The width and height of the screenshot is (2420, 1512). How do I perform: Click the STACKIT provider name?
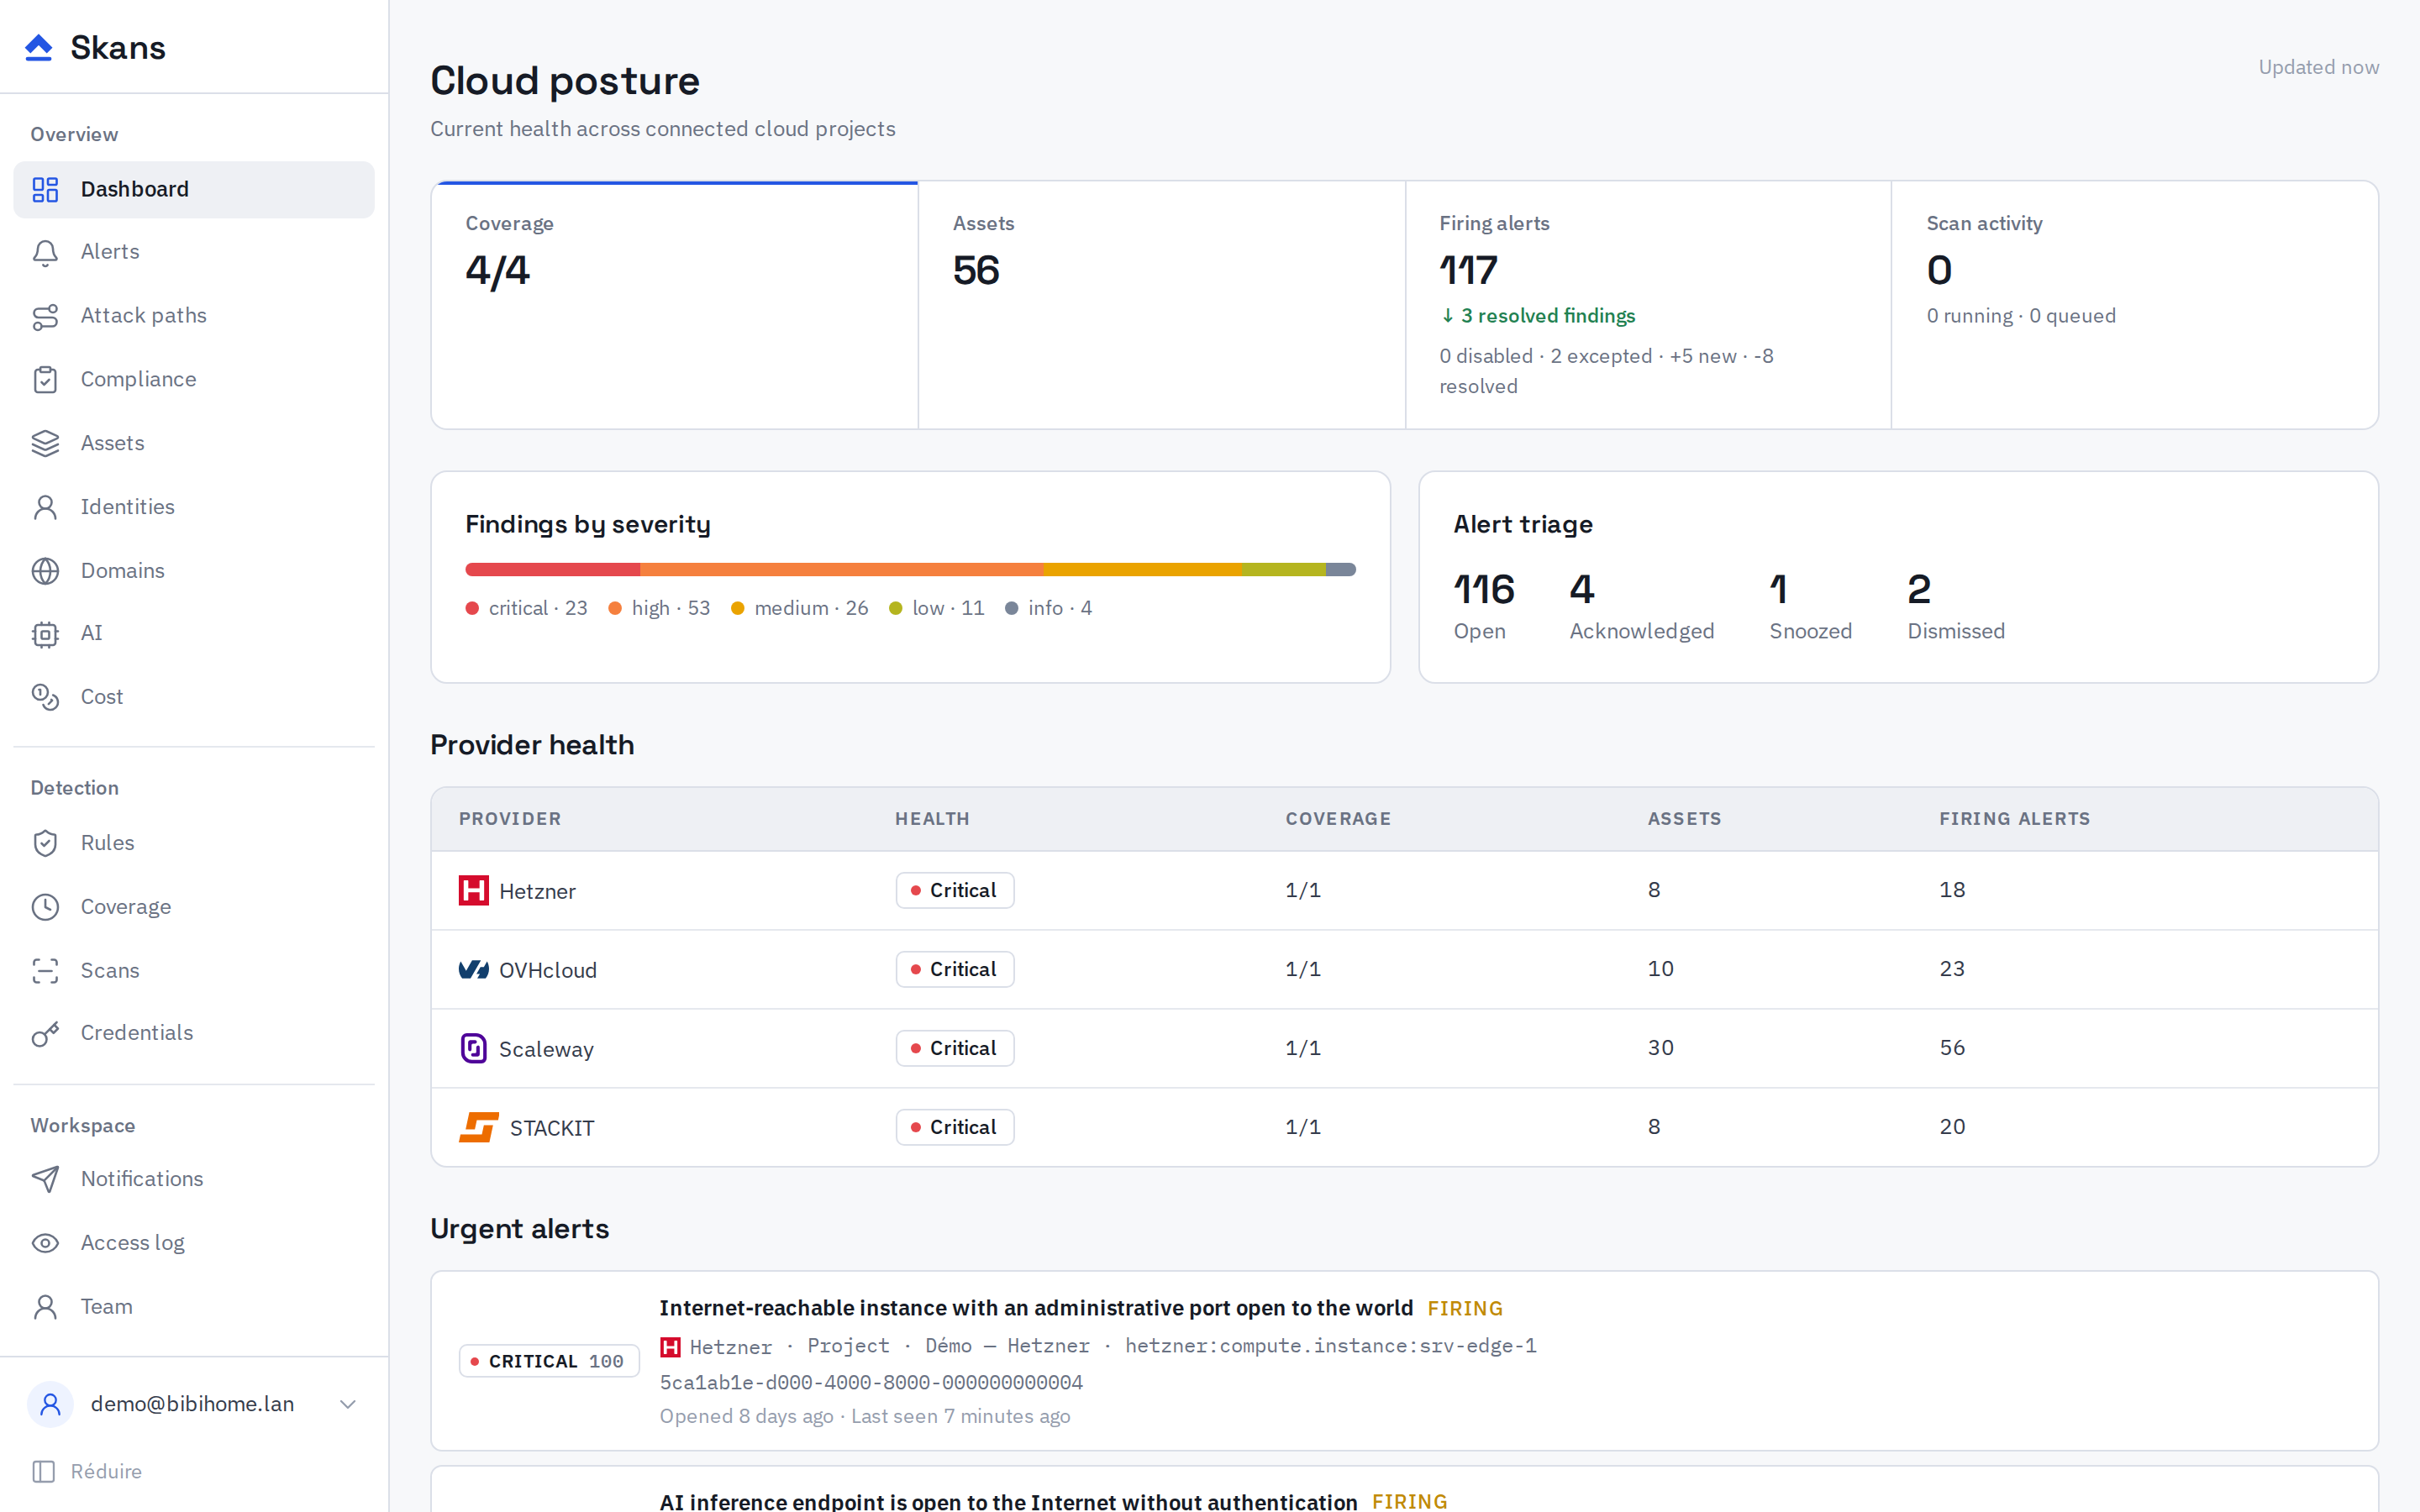(552, 1128)
